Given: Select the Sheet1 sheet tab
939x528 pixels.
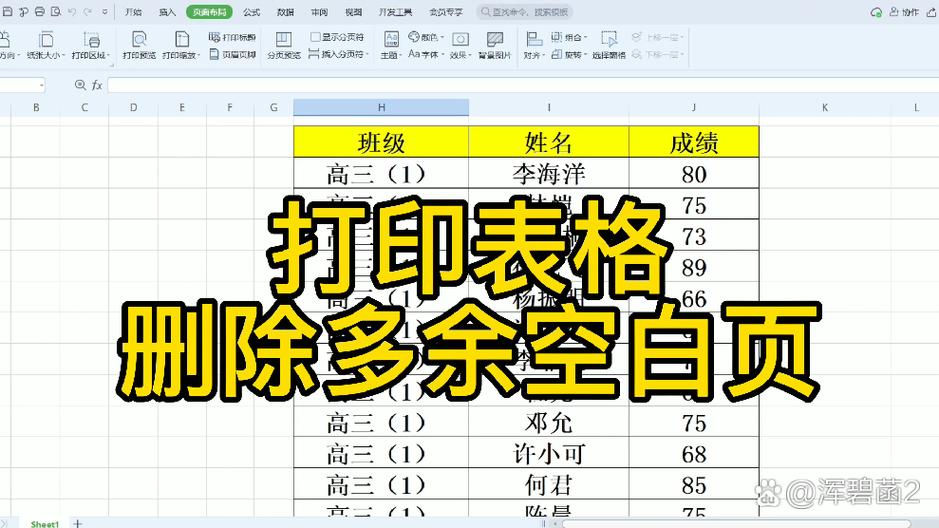Looking at the screenshot, I should (44, 524).
